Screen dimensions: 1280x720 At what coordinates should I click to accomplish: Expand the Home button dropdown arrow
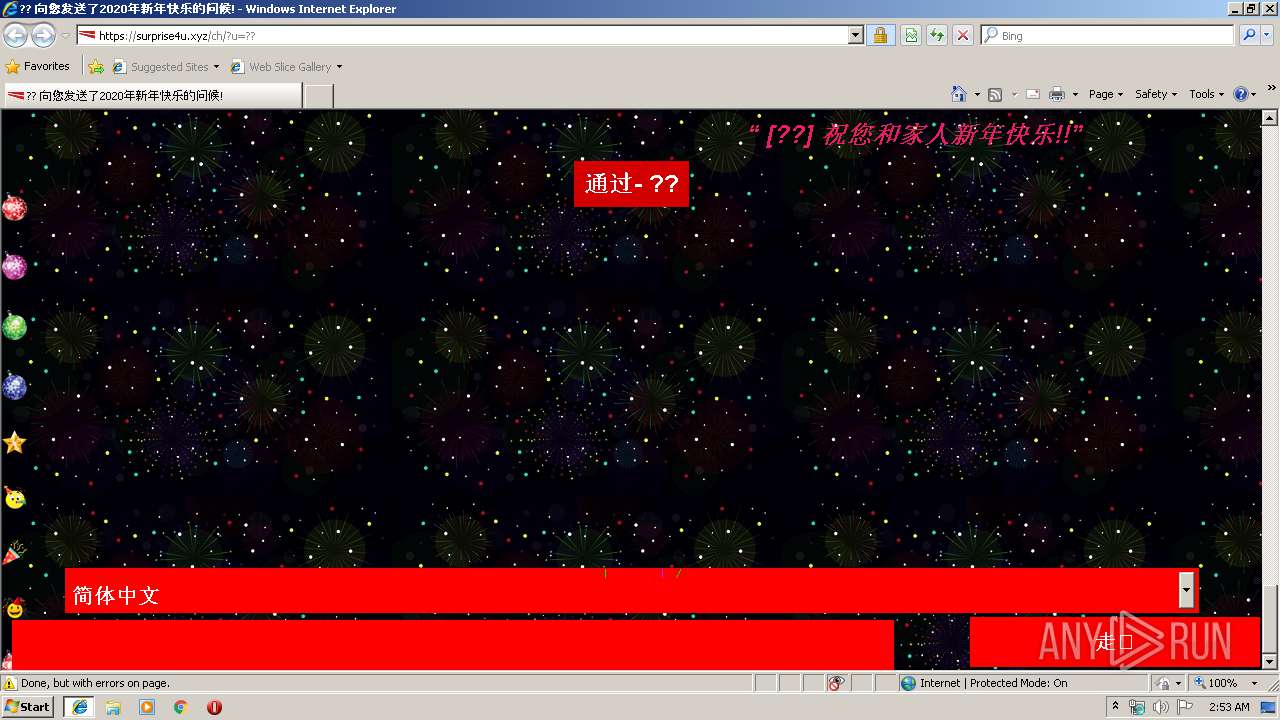[x=977, y=94]
